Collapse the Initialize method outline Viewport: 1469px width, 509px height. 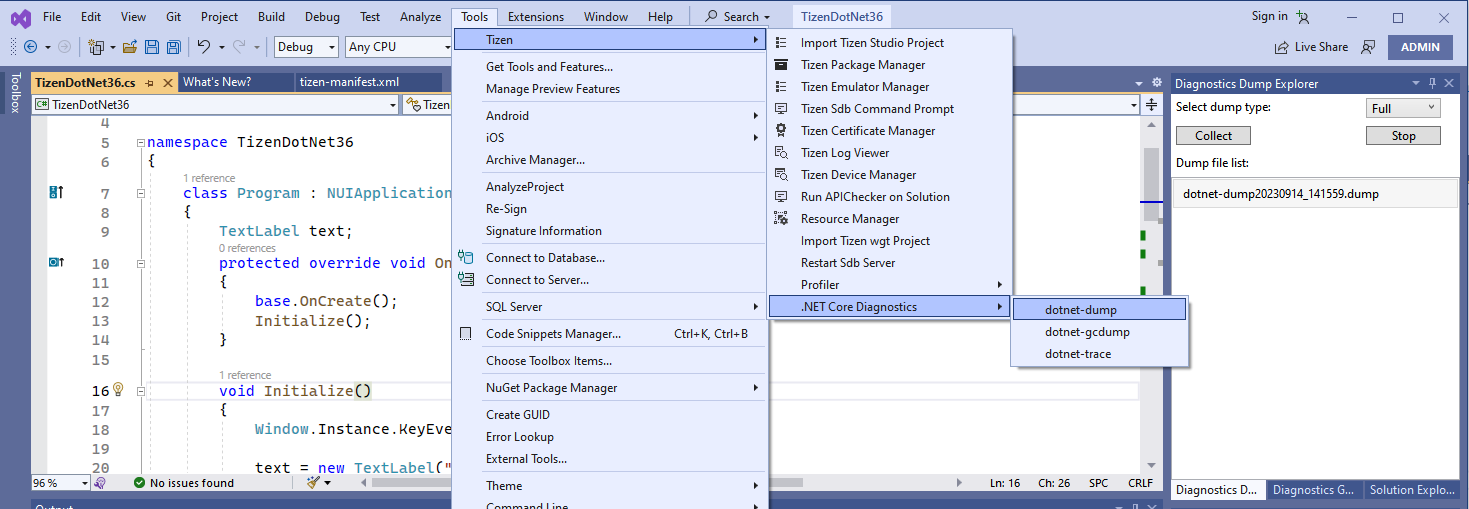pyautogui.click(x=141, y=391)
